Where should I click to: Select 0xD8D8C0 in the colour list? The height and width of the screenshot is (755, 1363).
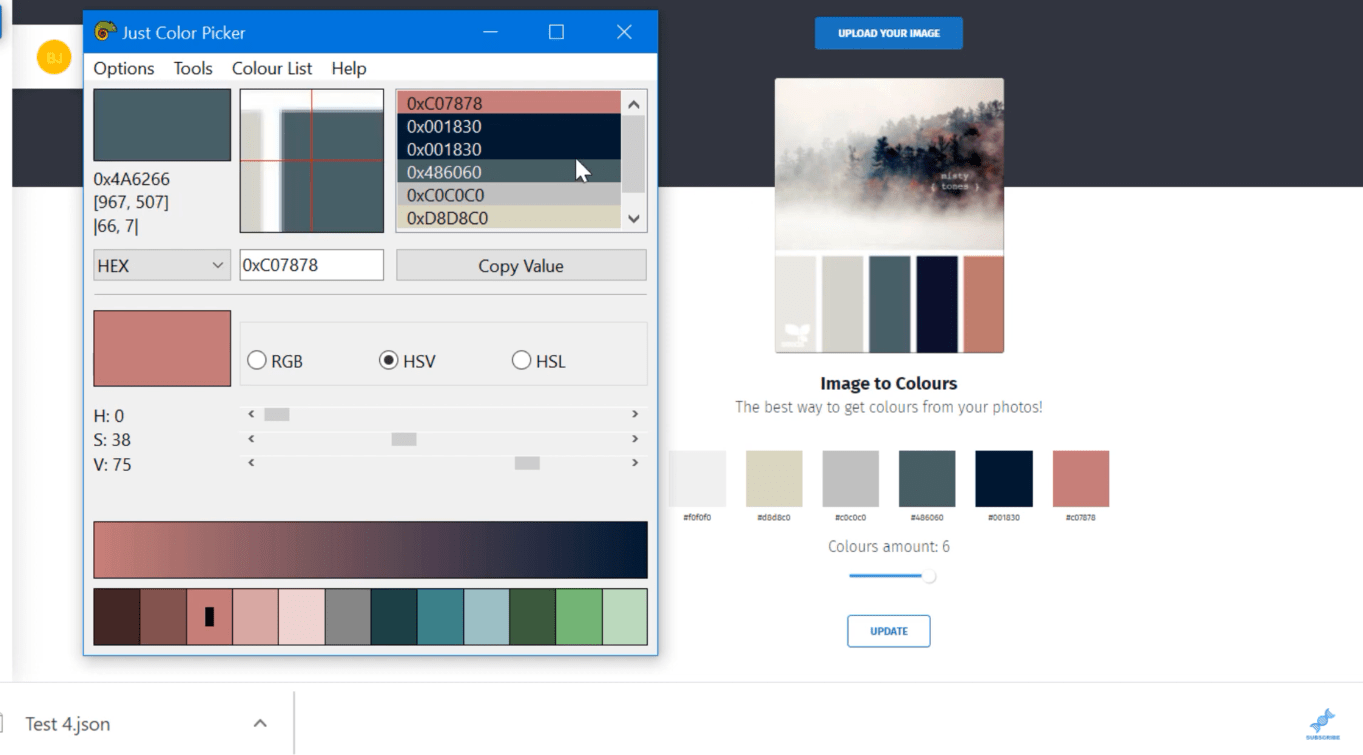coord(509,218)
